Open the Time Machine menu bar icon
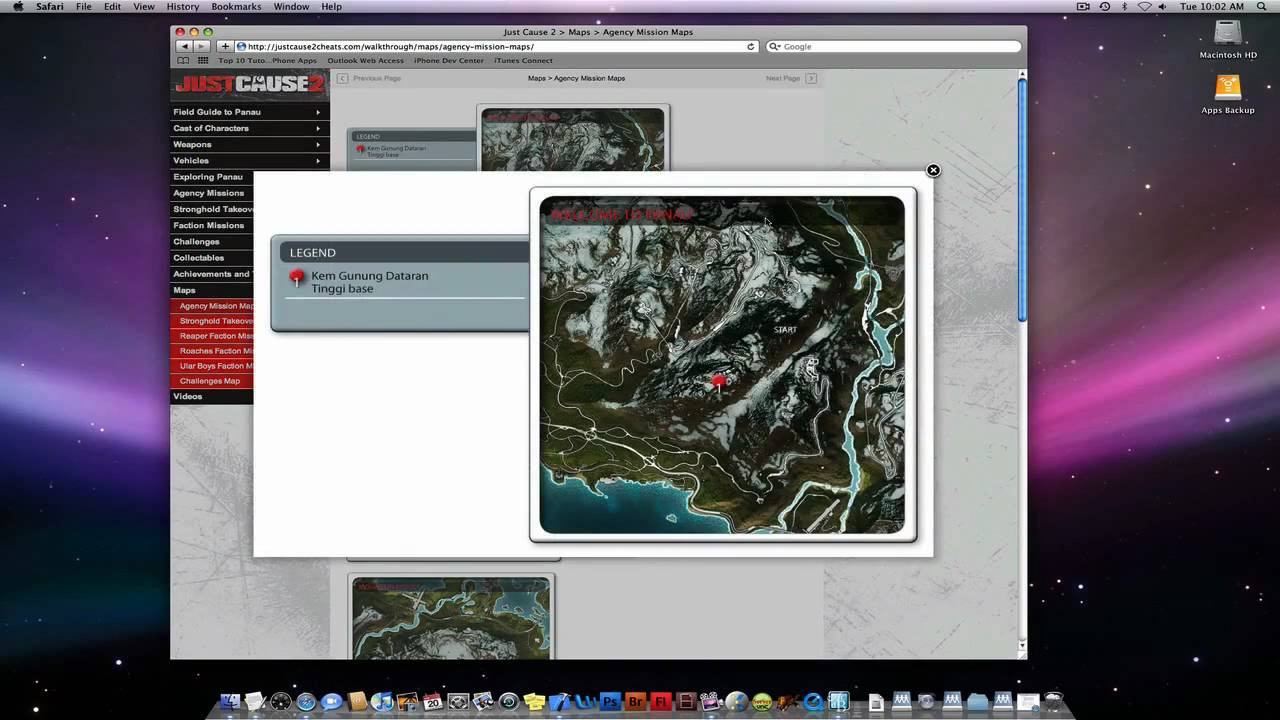This screenshot has width=1280, height=720. click(1104, 7)
